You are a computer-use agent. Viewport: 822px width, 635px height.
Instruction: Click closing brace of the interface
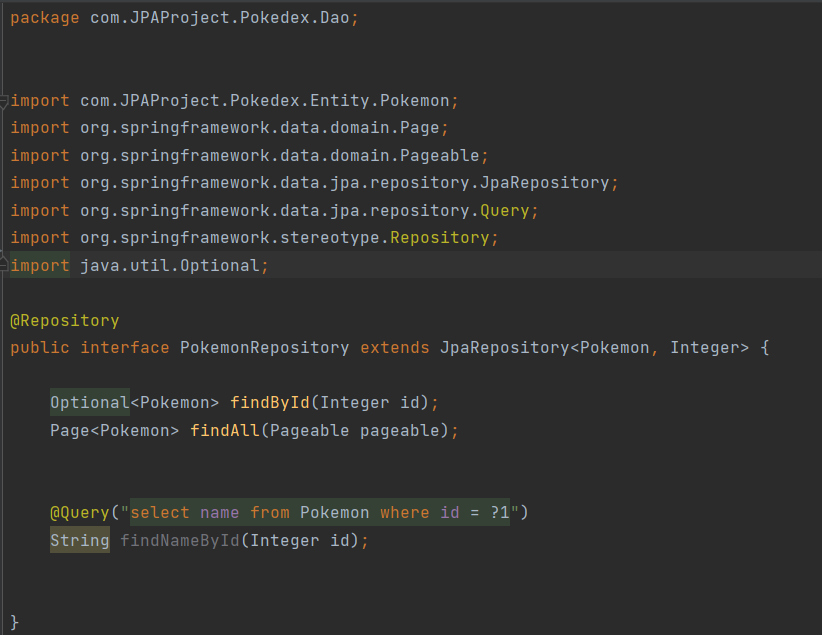click(x=15, y=623)
